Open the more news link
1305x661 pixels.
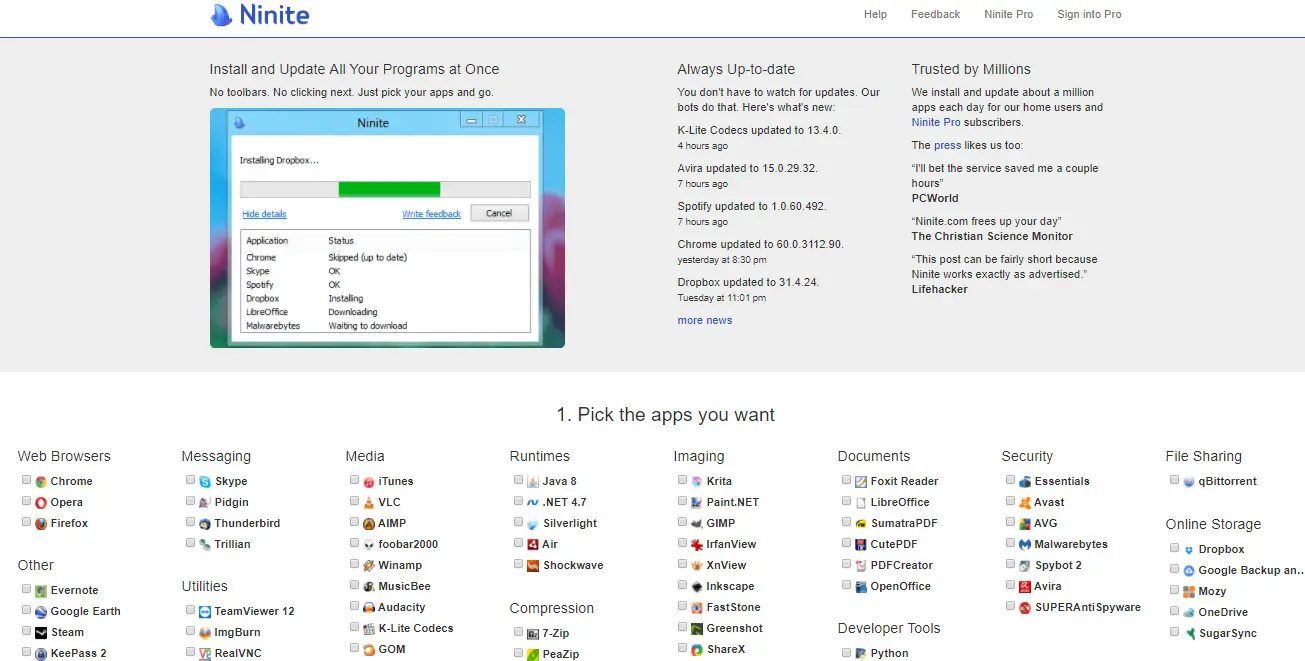(x=705, y=320)
